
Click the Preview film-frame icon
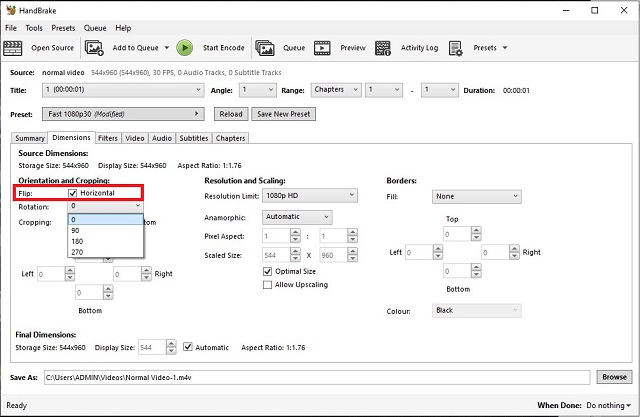(322, 48)
